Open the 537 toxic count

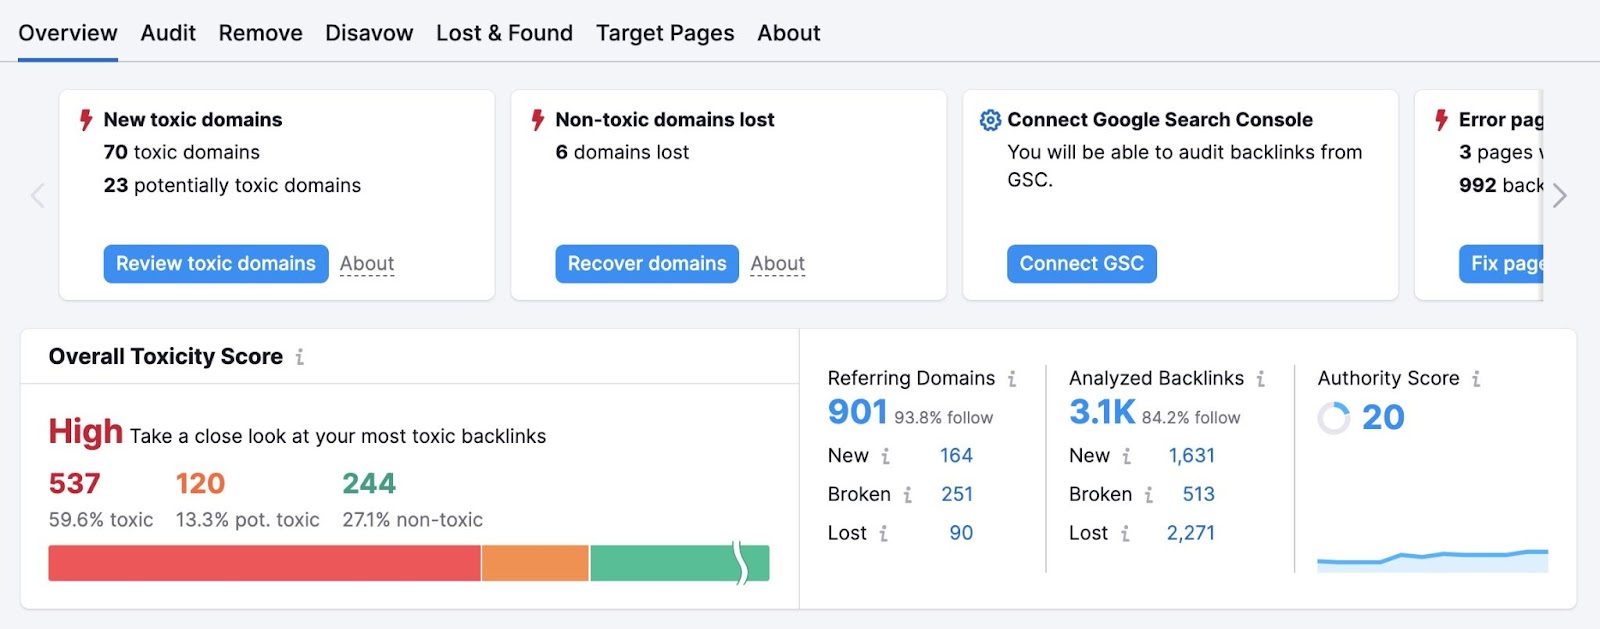click(x=74, y=484)
